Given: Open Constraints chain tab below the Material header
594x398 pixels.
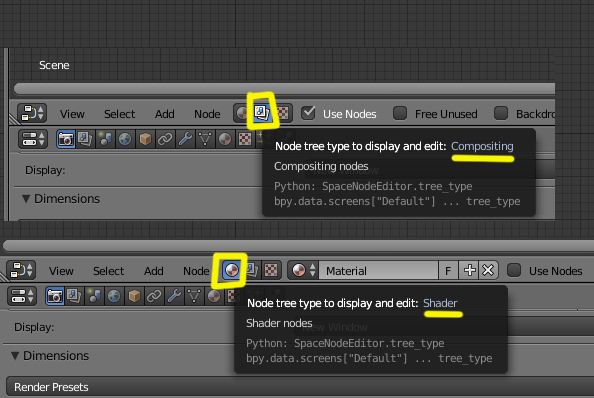Looking at the screenshot, I should pos(154,296).
